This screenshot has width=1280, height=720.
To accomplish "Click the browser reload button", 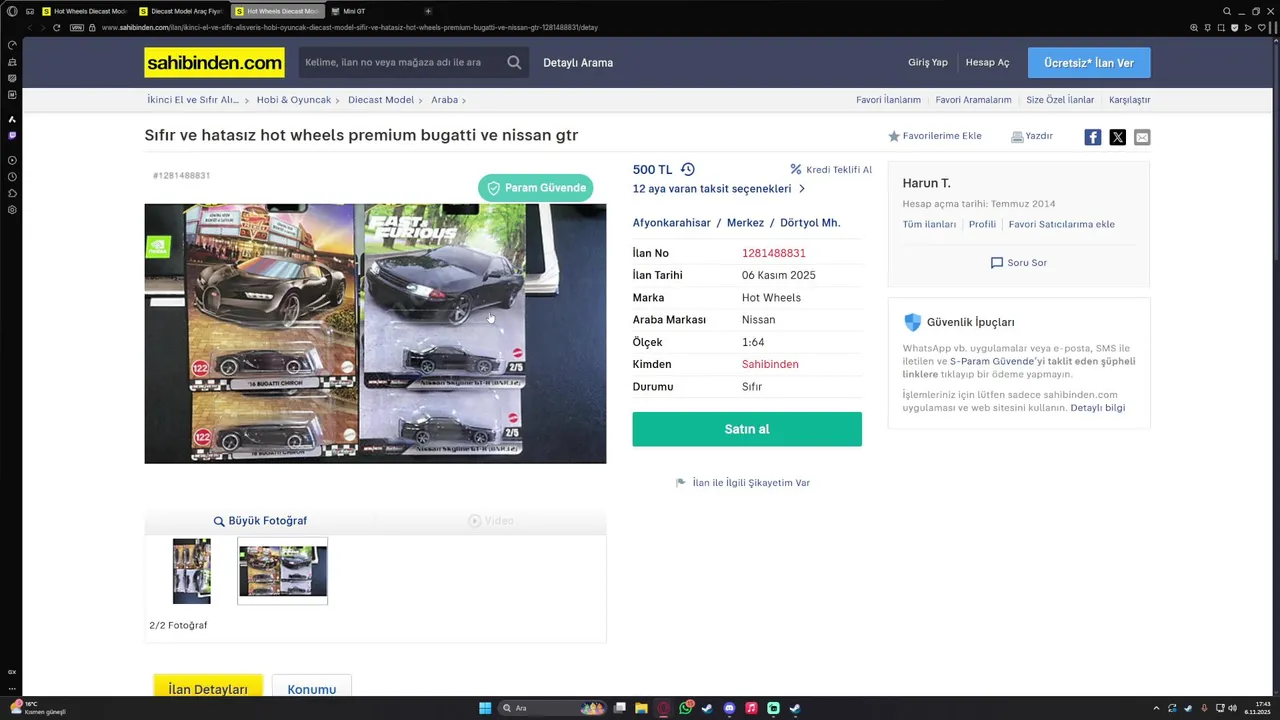I will pyautogui.click(x=57, y=28).
